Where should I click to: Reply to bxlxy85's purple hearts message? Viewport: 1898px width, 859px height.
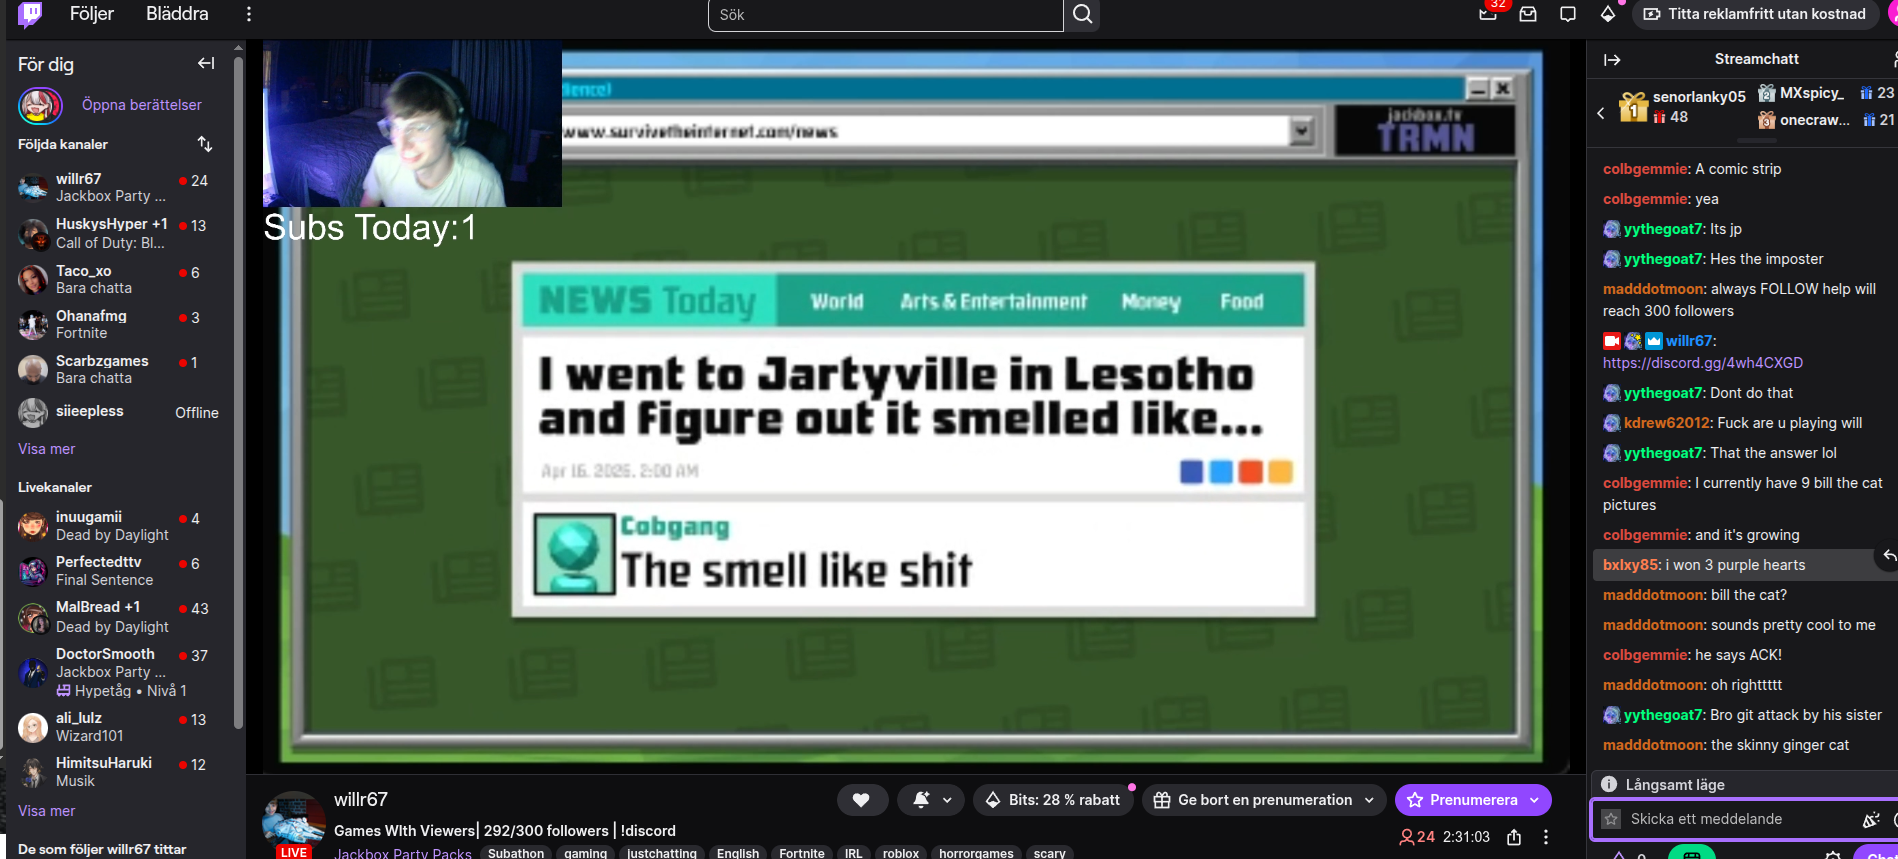pyautogui.click(x=1888, y=556)
